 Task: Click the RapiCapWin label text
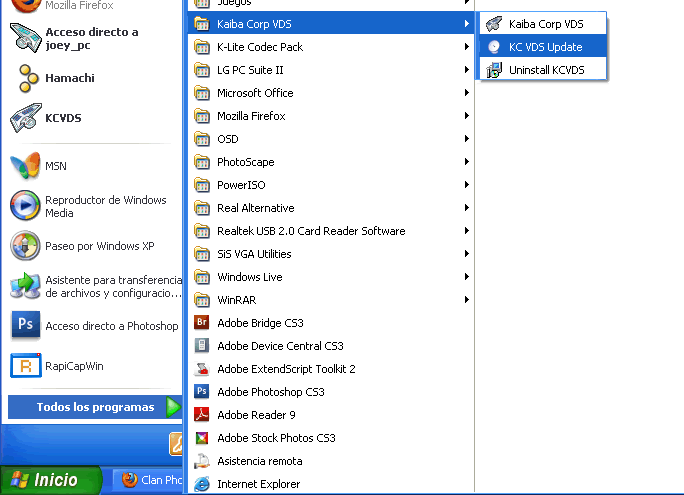74,366
